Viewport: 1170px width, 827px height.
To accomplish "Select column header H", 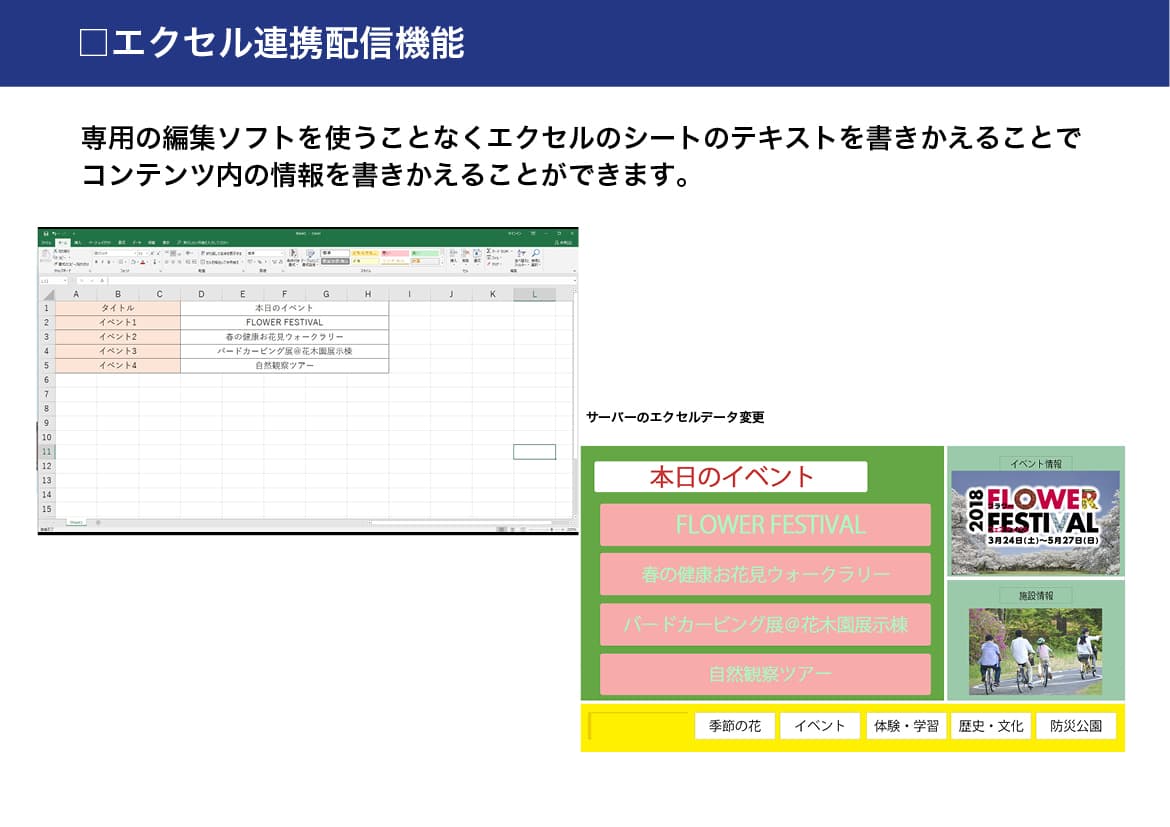I will [x=368, y=294].
